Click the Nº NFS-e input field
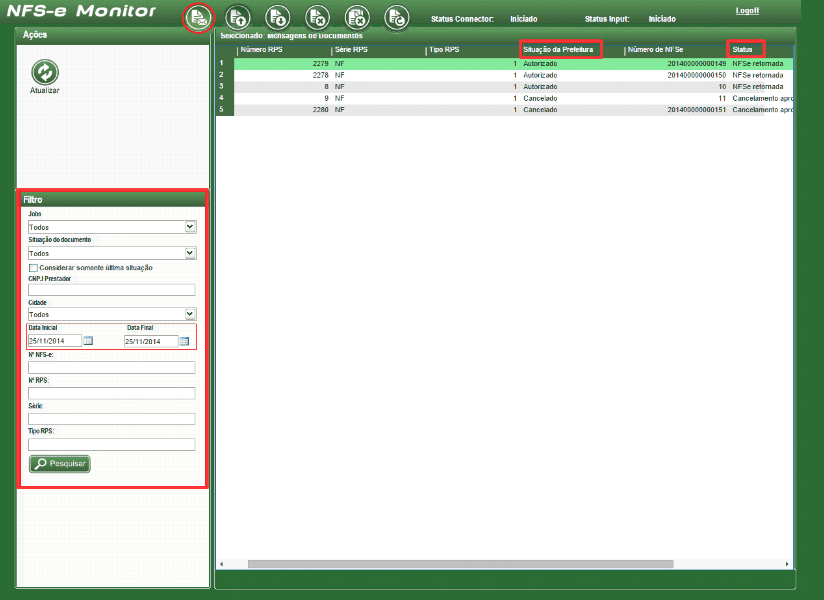The width and height of the screenshot is (824, 600). [x=111, y=367]
